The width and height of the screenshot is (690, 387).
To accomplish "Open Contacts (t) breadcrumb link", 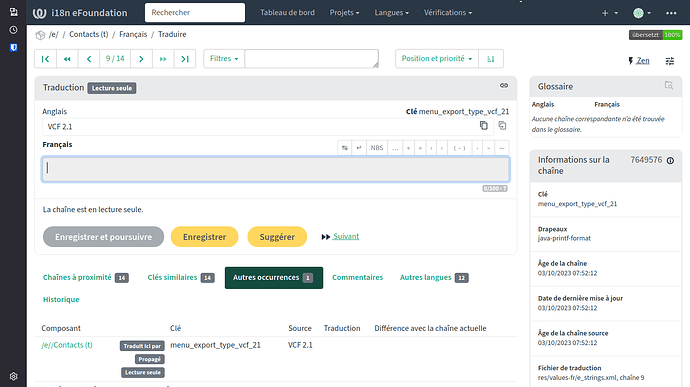I will click(x=88, y=34).
